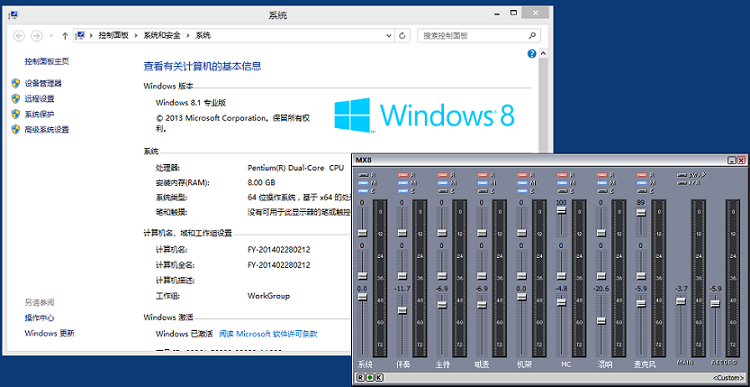Viewport: 750px width, 387px height.
Task: Open the address bar history dropdown arrow
Action: [x=389, y=35]
